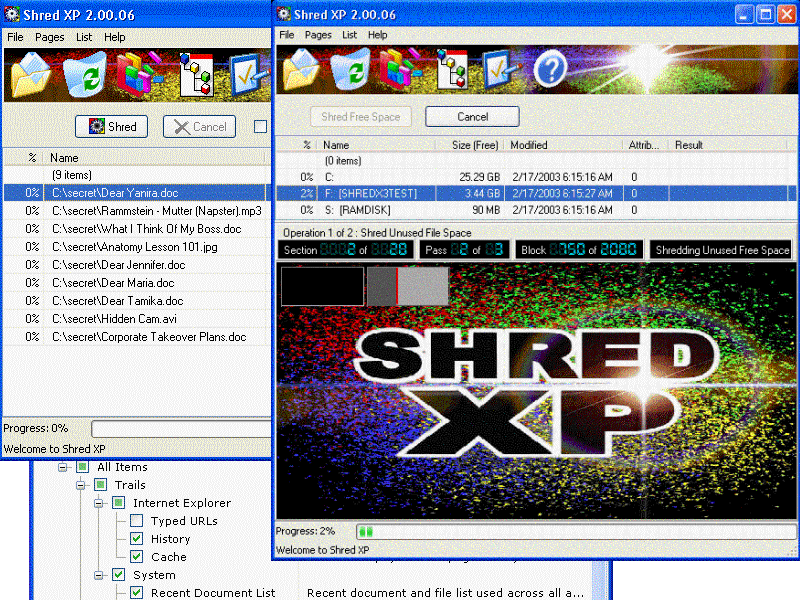Uncheck the System checkbox
The height and width of the screenshot is (600, 800).
click(x=118, y=575)
